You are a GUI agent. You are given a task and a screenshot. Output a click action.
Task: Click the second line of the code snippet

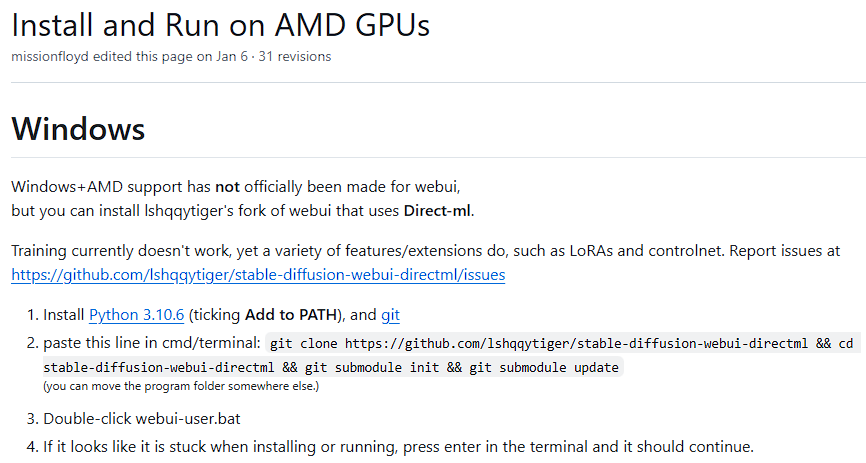click(x=331, y=367)
